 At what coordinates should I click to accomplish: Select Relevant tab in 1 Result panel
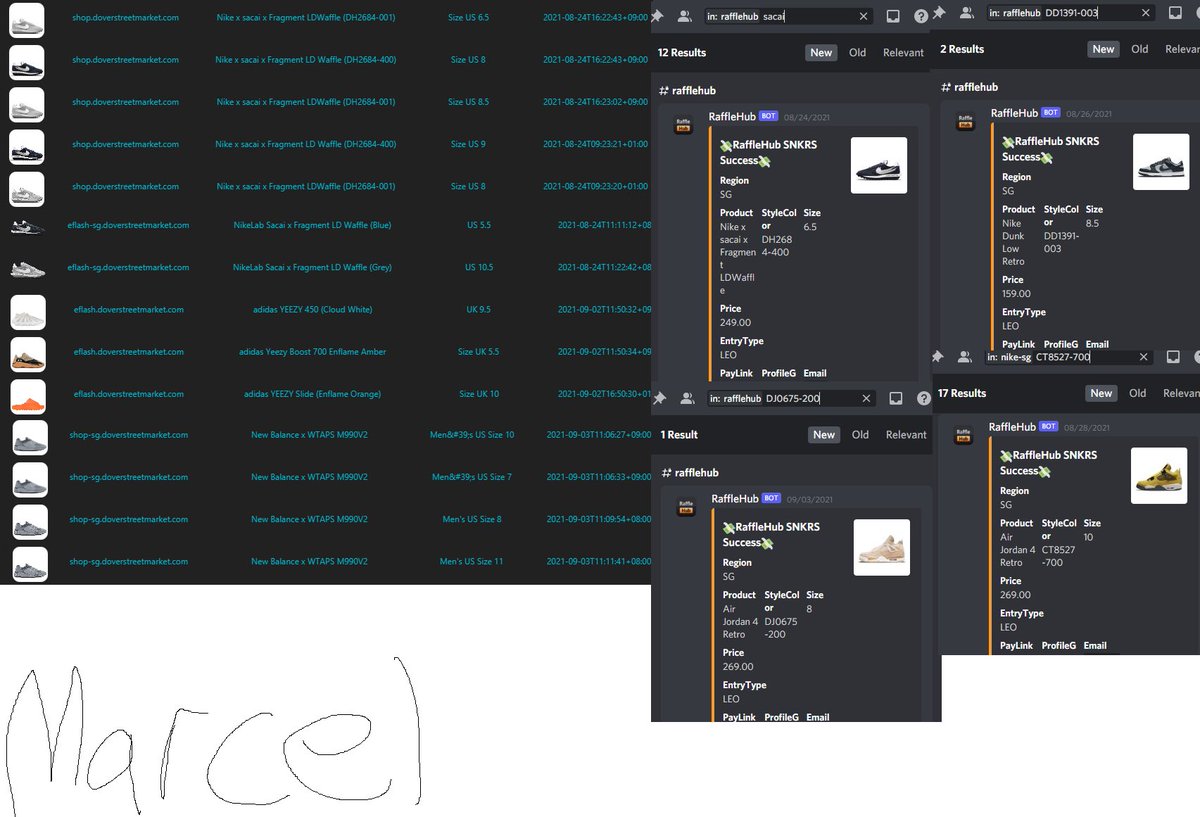click(906, 435)
